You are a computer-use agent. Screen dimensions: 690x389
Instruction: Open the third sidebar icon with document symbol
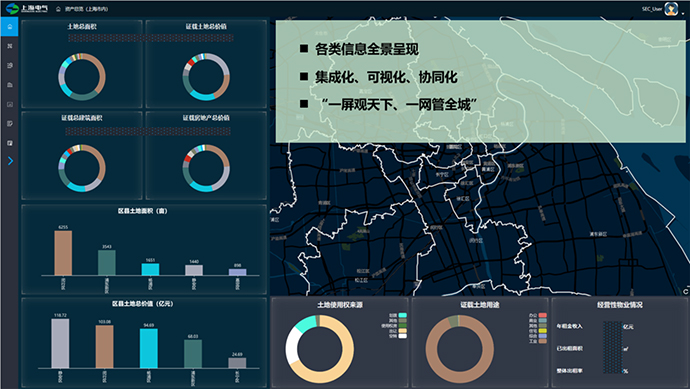pos(10,66)
